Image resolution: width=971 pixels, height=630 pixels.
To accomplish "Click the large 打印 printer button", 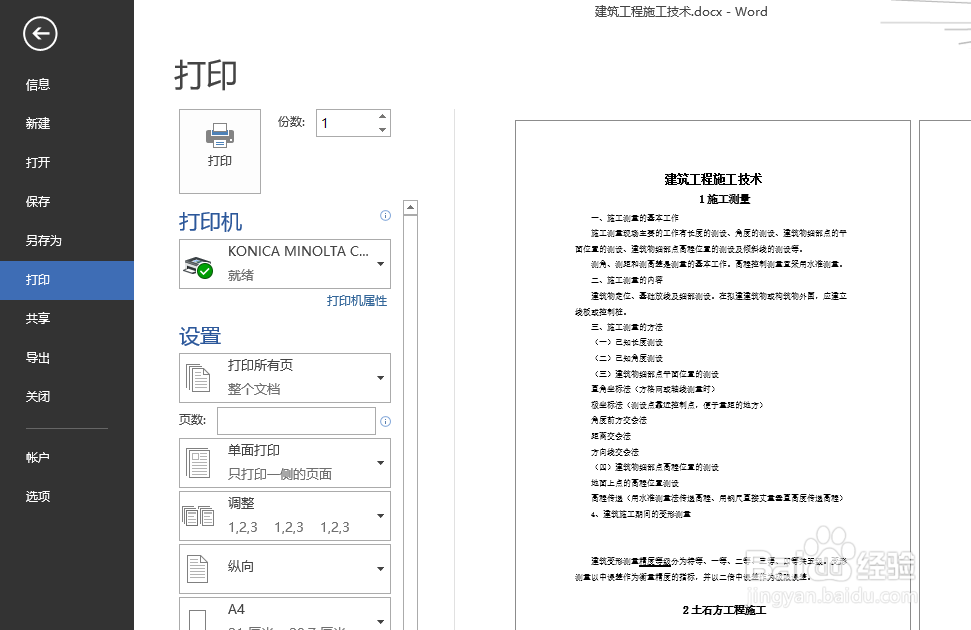I will coord(220,151).
